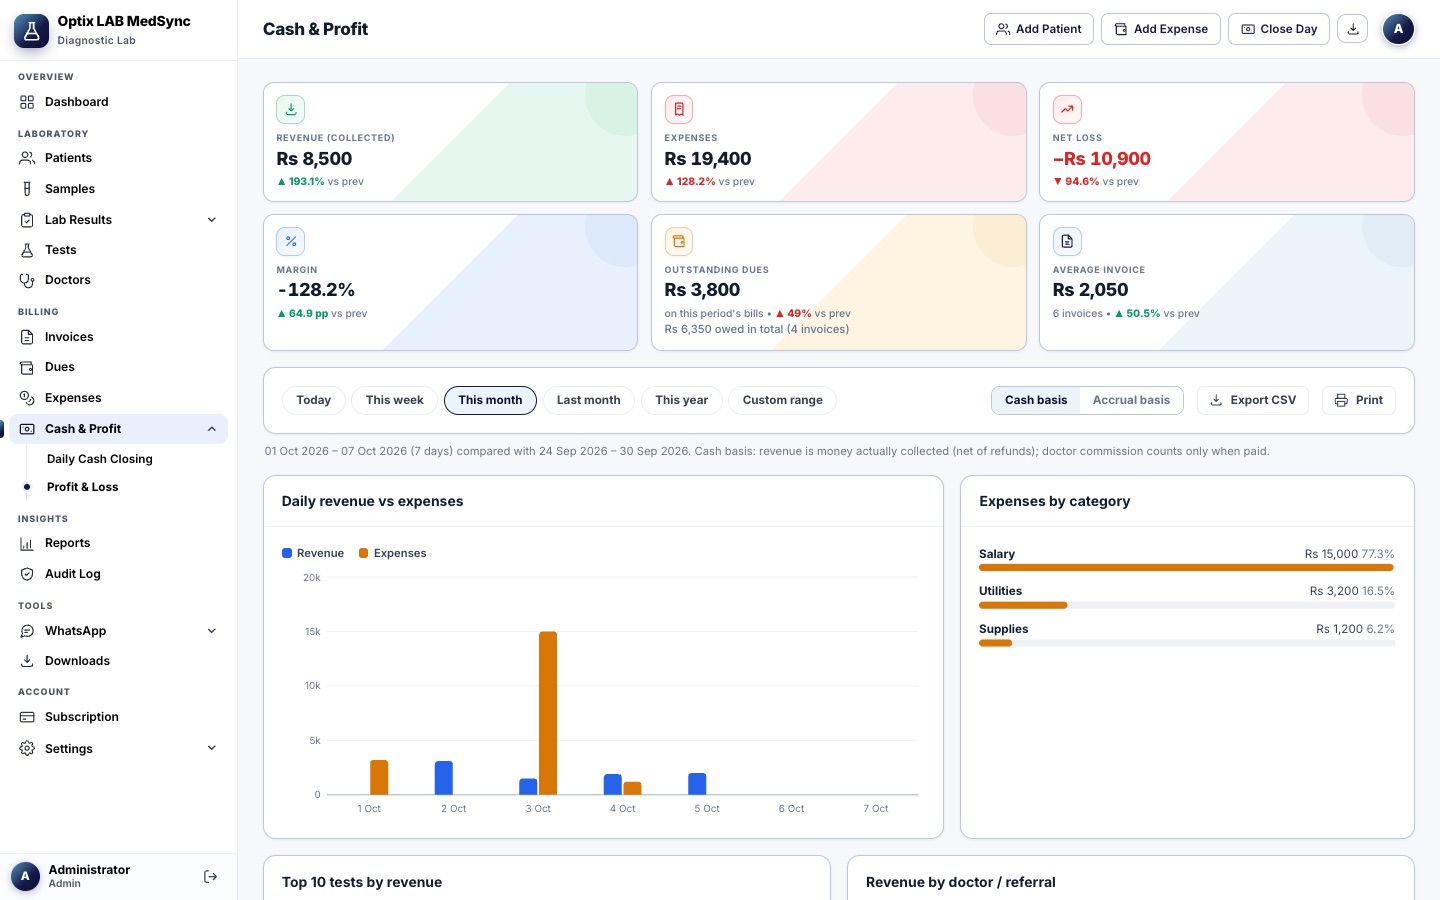Screen dimensions: 1440x900
Task: Toggle Expenses series in chart legend
Action: pos(393,553)
